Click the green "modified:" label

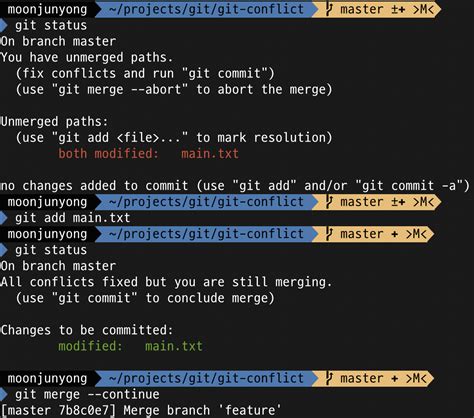coord(90,346)
